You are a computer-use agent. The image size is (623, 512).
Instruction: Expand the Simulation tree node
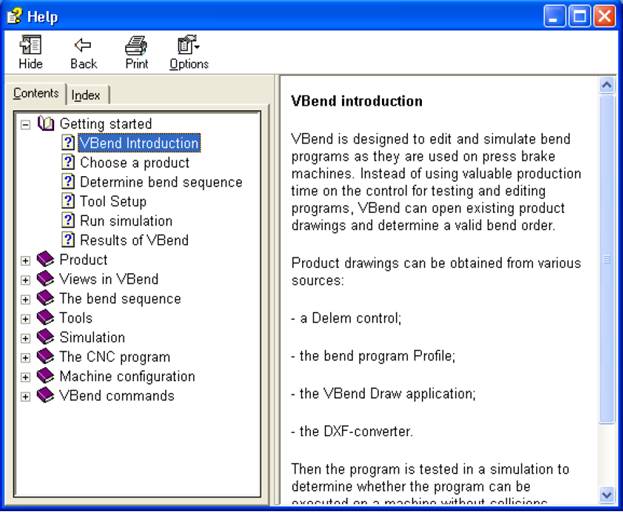tap(25, 338)
